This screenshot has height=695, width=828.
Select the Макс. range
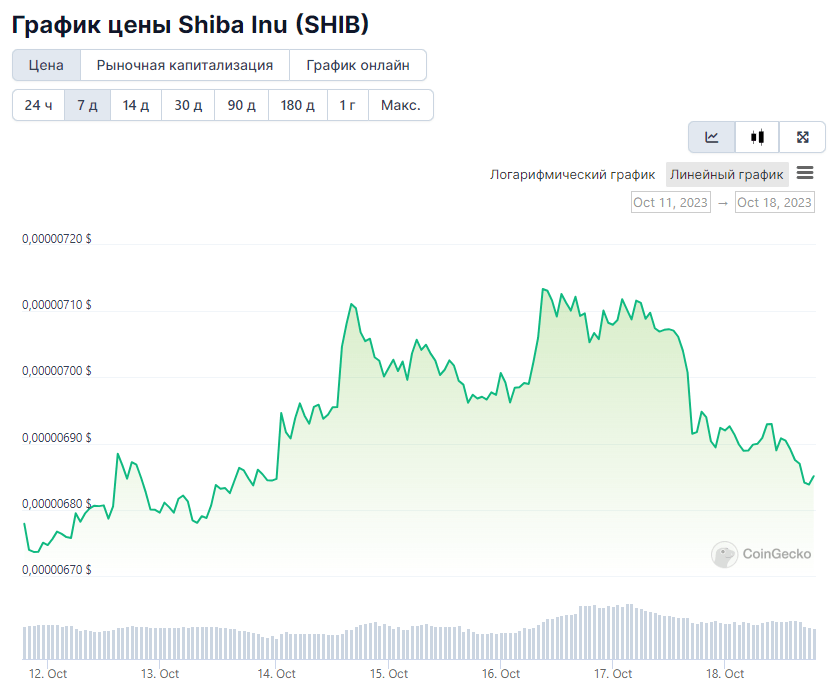point(401,105)
